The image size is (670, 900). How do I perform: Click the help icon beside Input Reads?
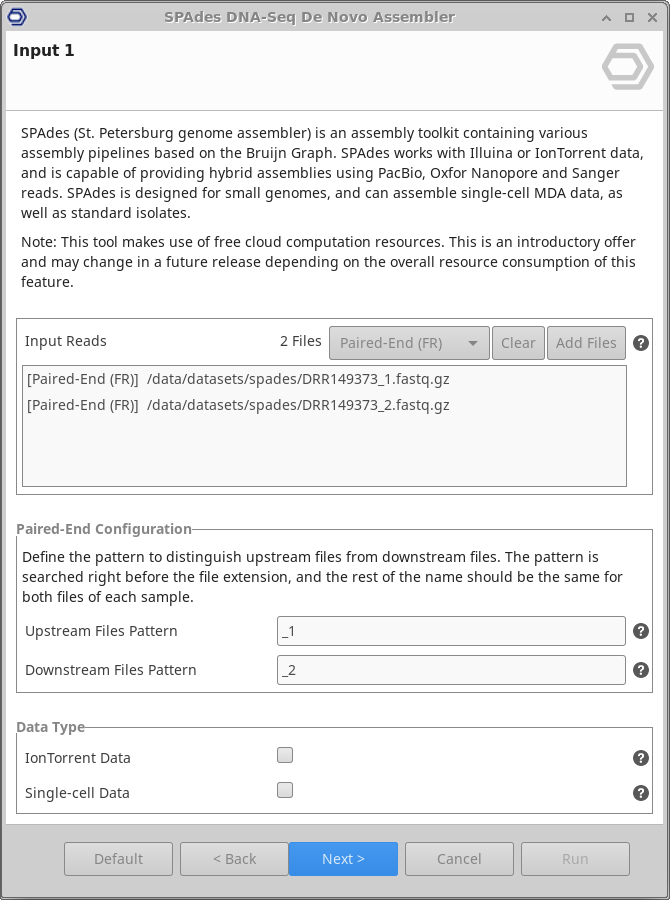point(642,343)
